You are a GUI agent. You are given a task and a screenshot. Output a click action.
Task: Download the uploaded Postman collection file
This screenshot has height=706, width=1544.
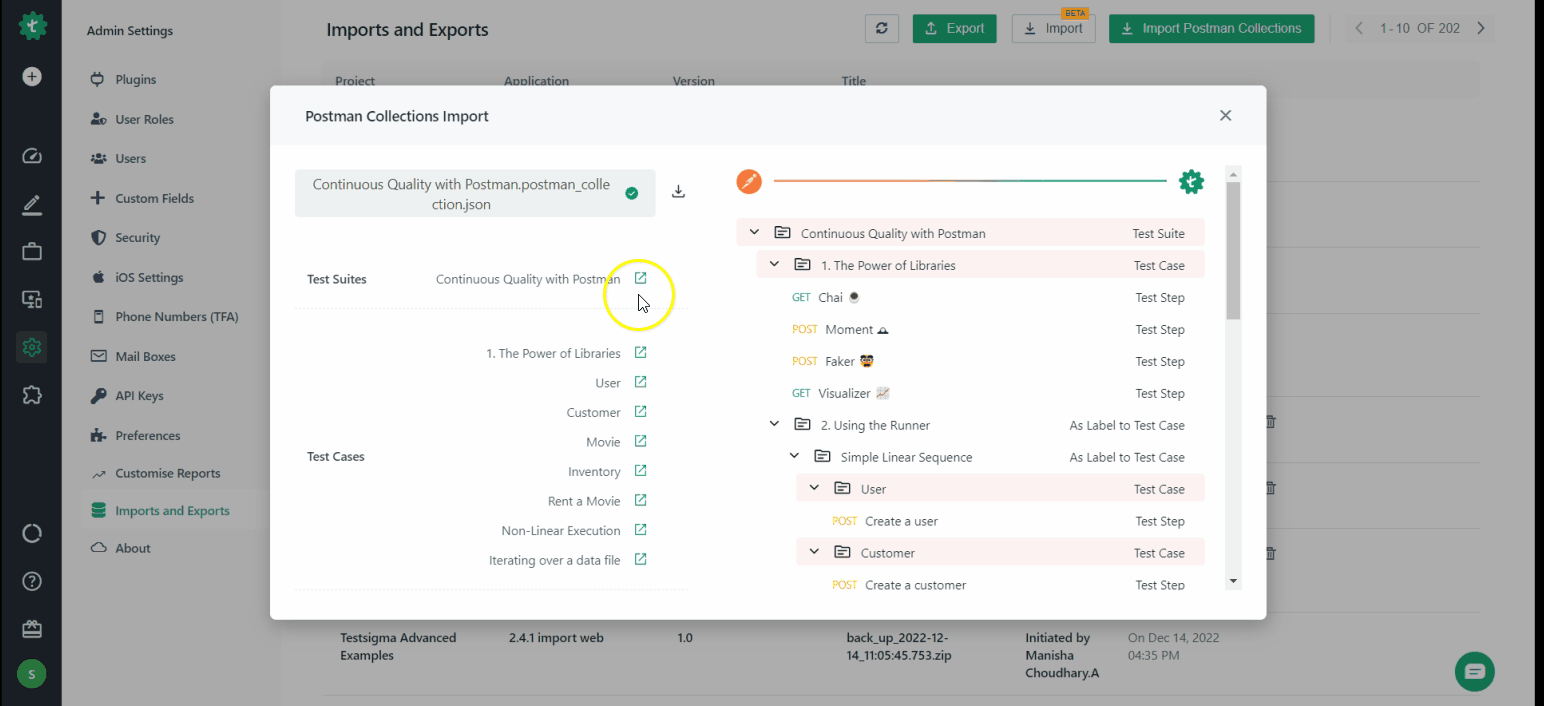coord(678,192)
